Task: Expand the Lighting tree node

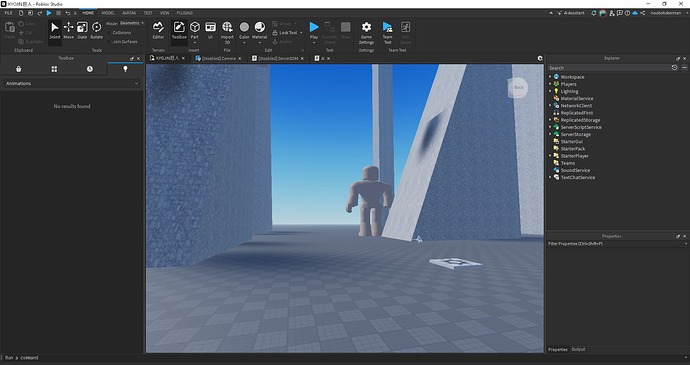Action: [x=550, y=91]
